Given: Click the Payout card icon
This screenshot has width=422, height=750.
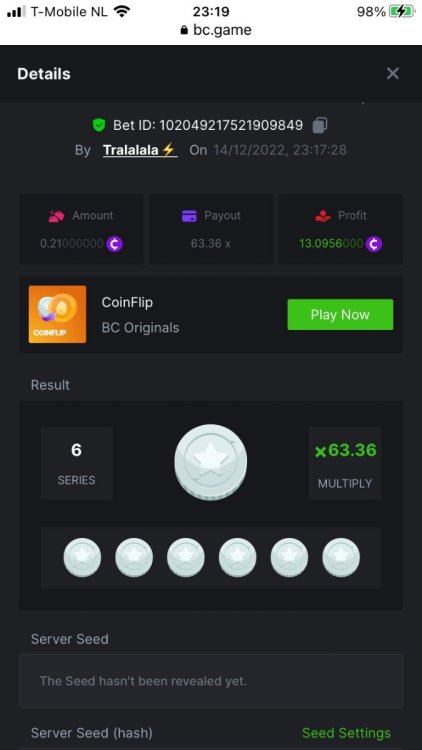Looking at the screenshot, I should coord(189,216).
